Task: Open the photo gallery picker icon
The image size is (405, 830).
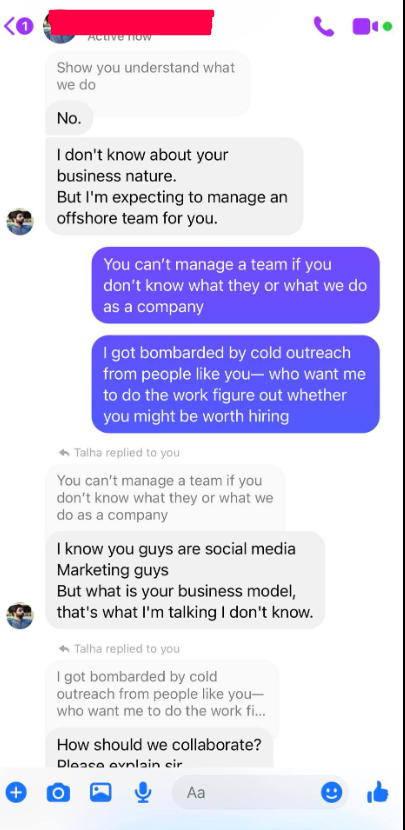Action: [x=101, y=792]
